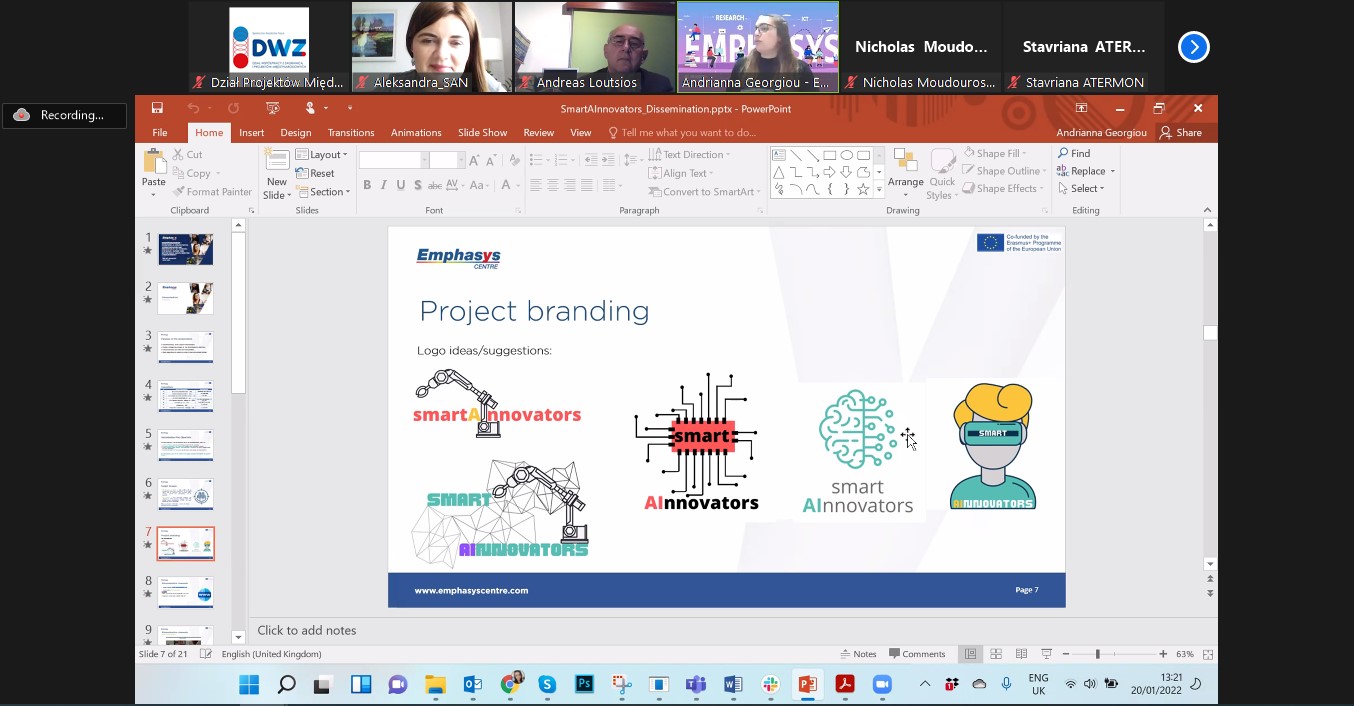
Task: Select slide 8 thumbnail
Action: click(x=185, y=592)
